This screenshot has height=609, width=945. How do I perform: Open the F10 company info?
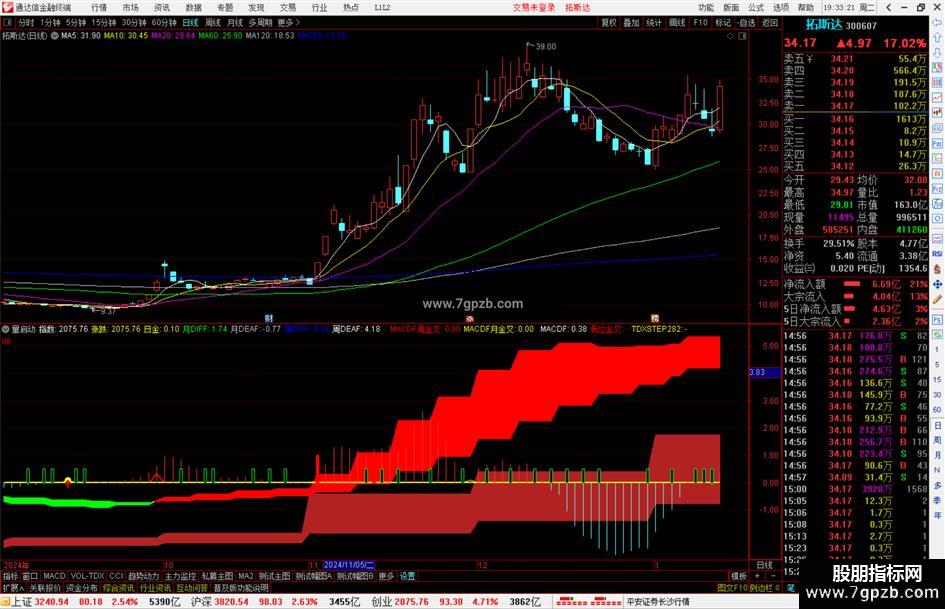pyautogui.click(x=700, y=22)
